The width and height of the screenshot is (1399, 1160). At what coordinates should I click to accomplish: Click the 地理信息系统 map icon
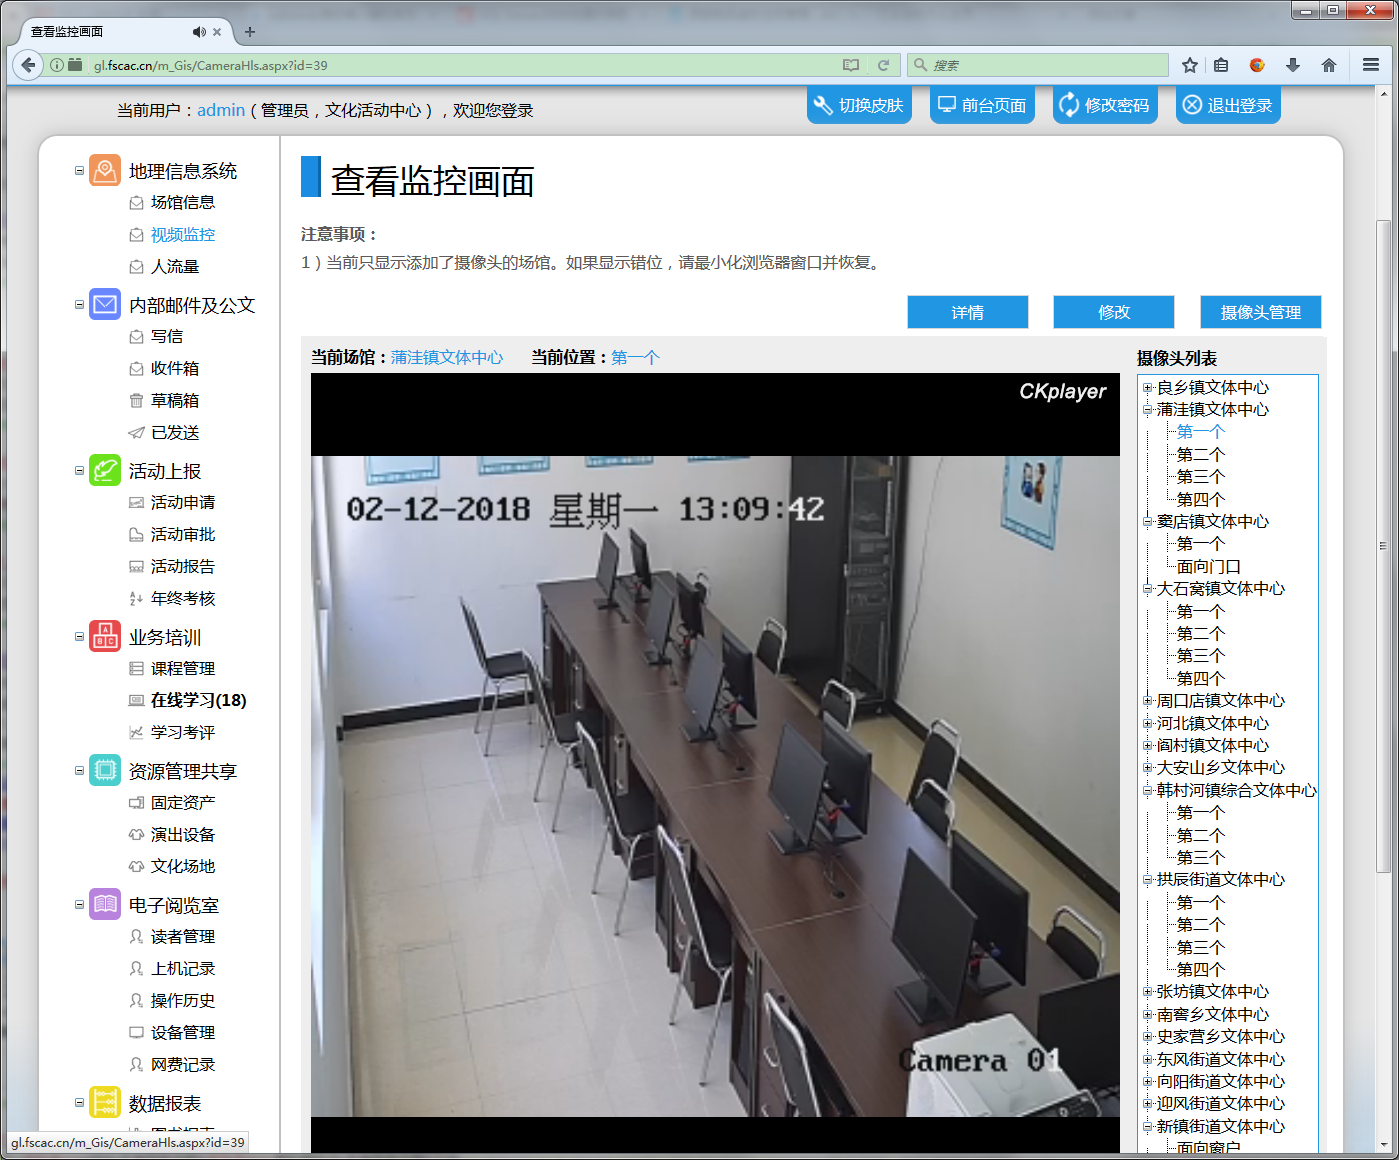pos(105,171)
